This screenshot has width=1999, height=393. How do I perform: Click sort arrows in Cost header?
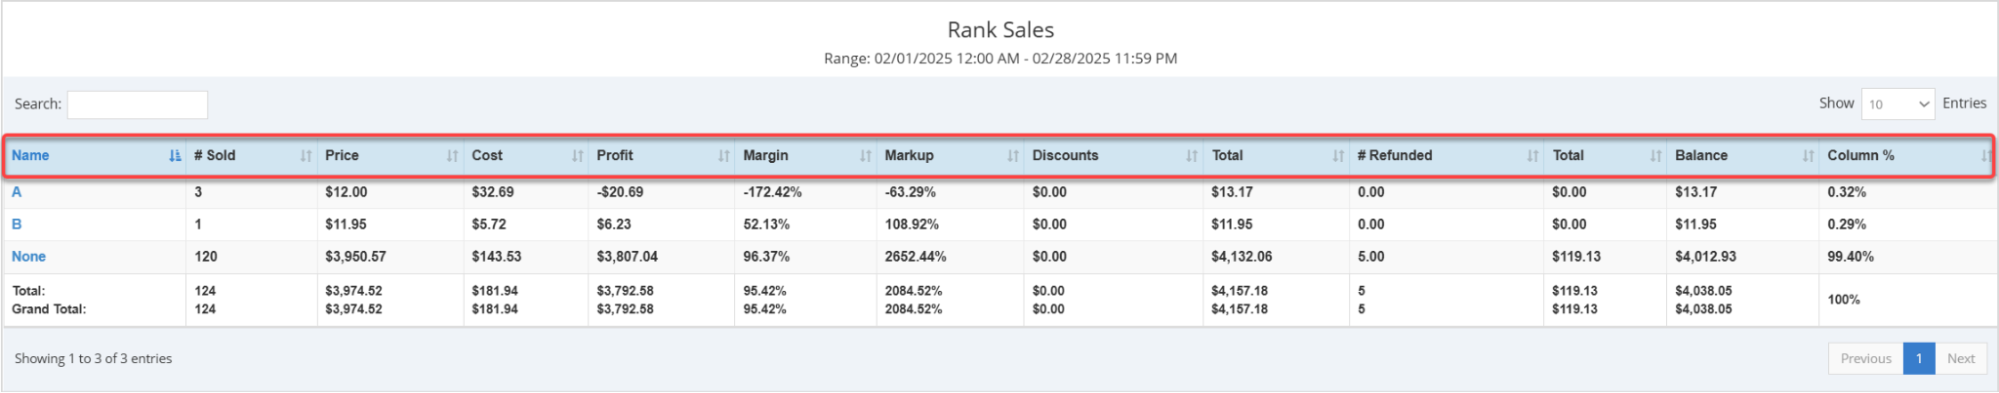pyautogui.click(x=577, y=156)
